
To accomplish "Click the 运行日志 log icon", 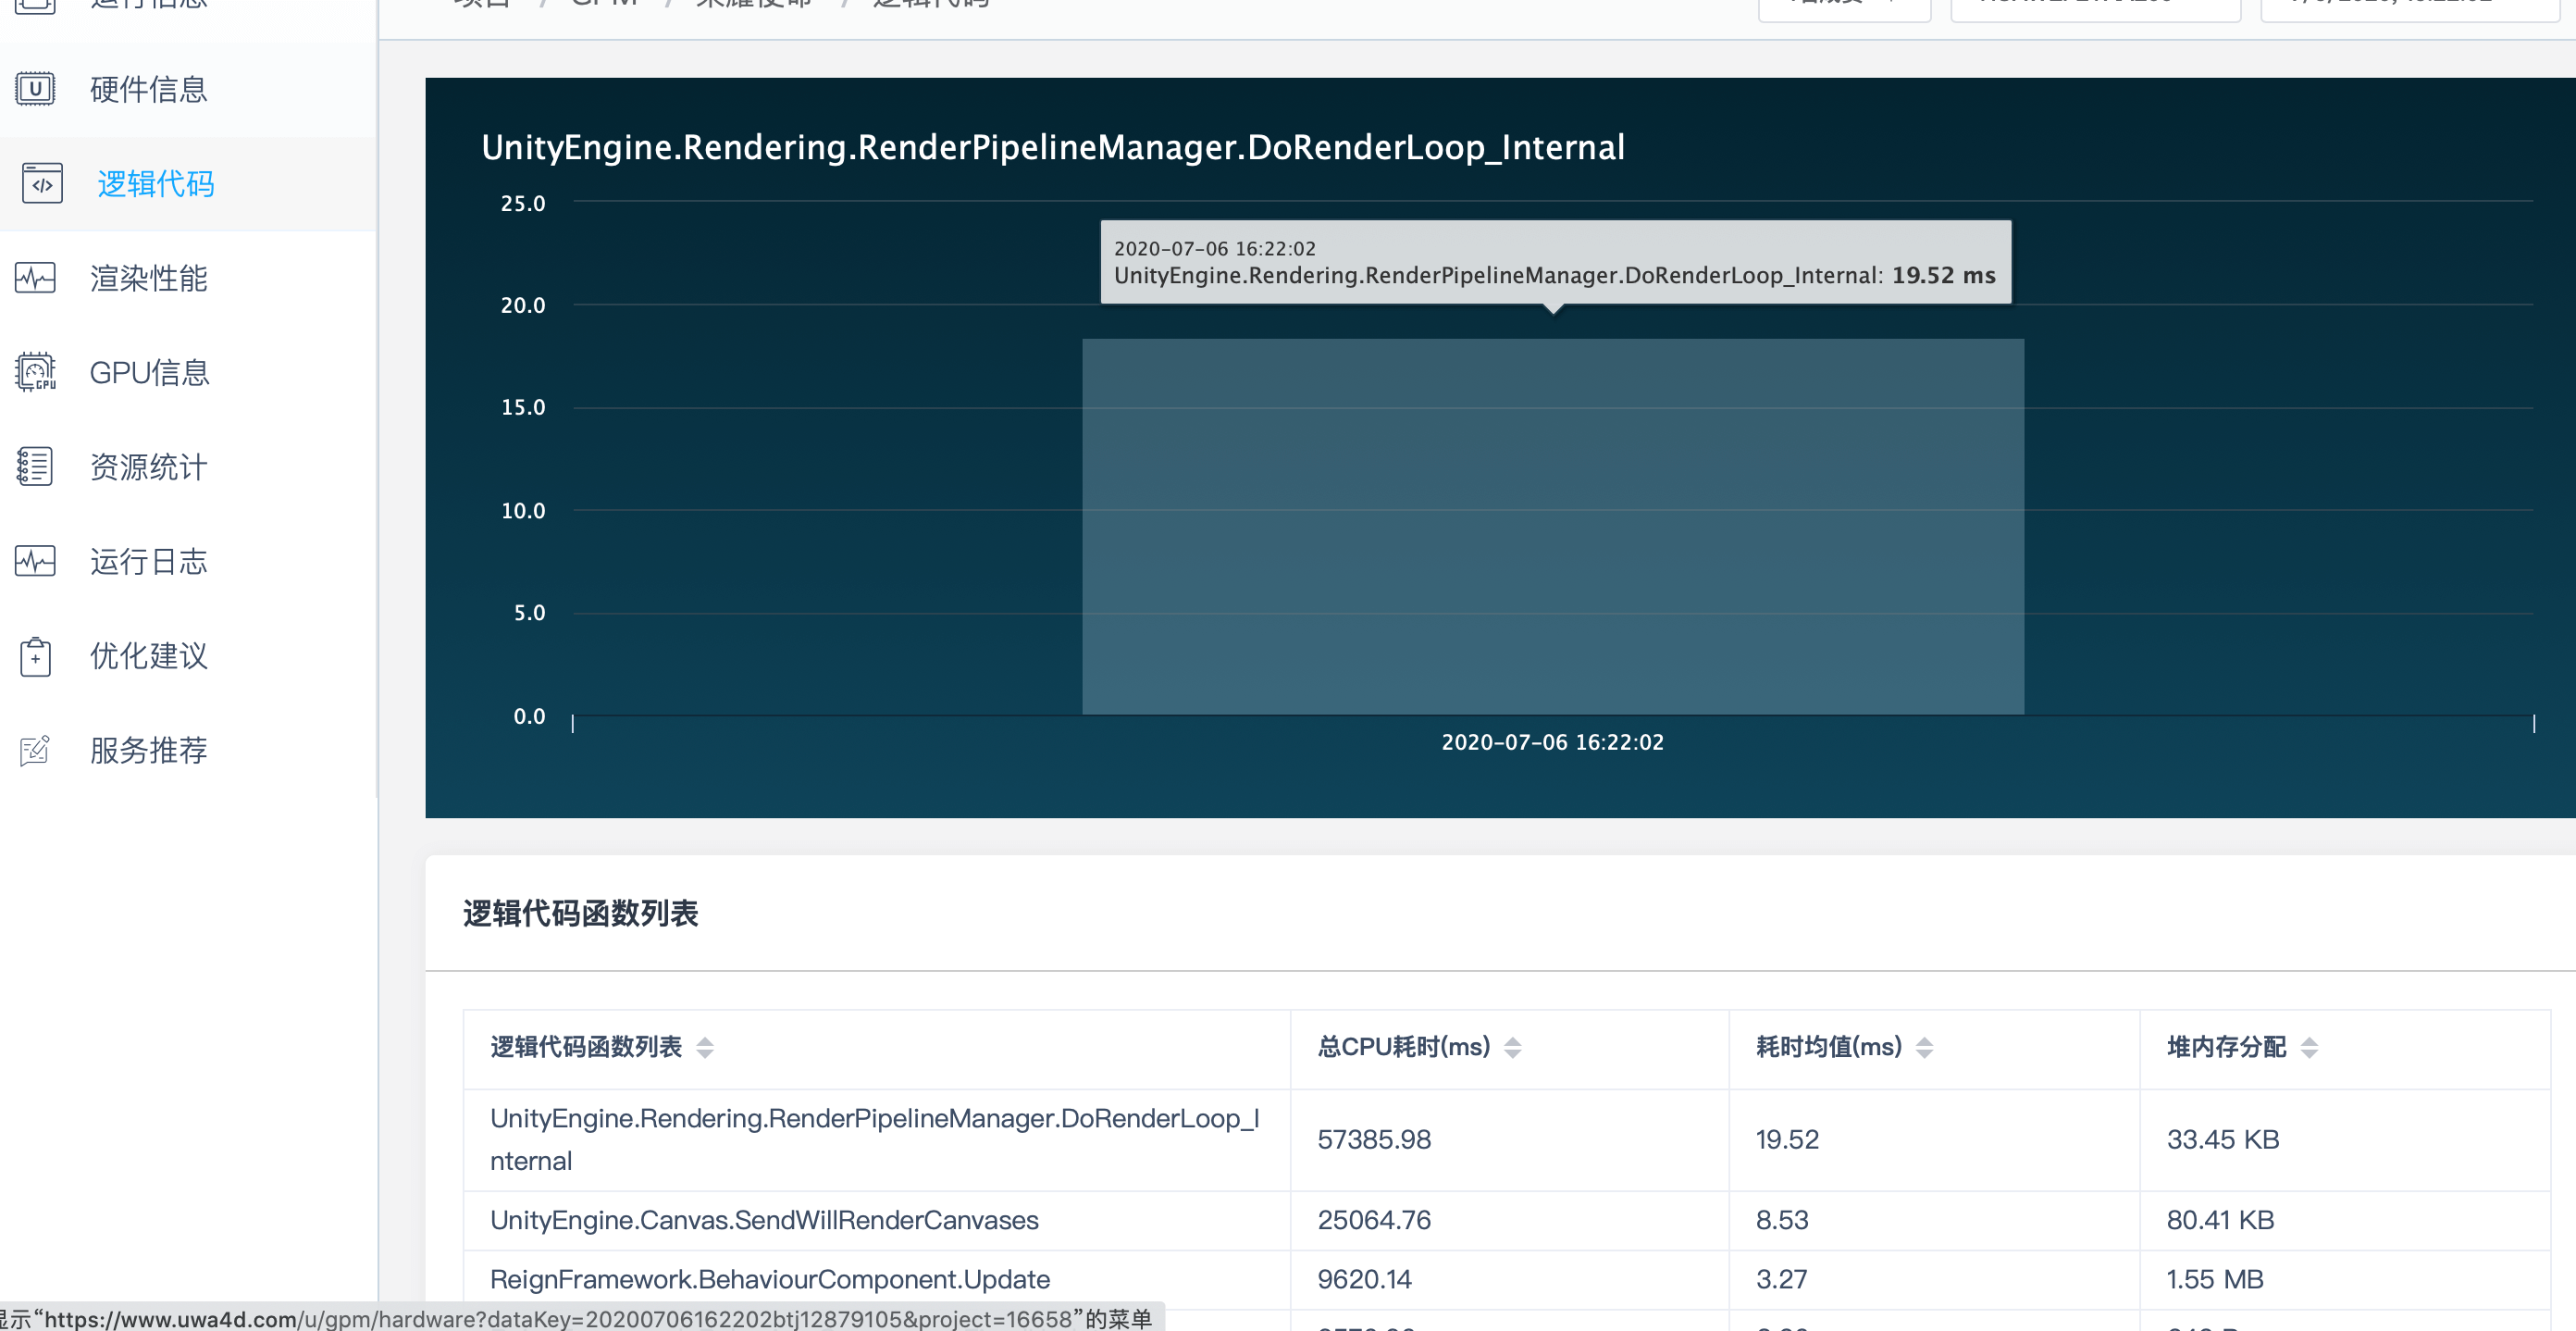I will click(35, 561).
